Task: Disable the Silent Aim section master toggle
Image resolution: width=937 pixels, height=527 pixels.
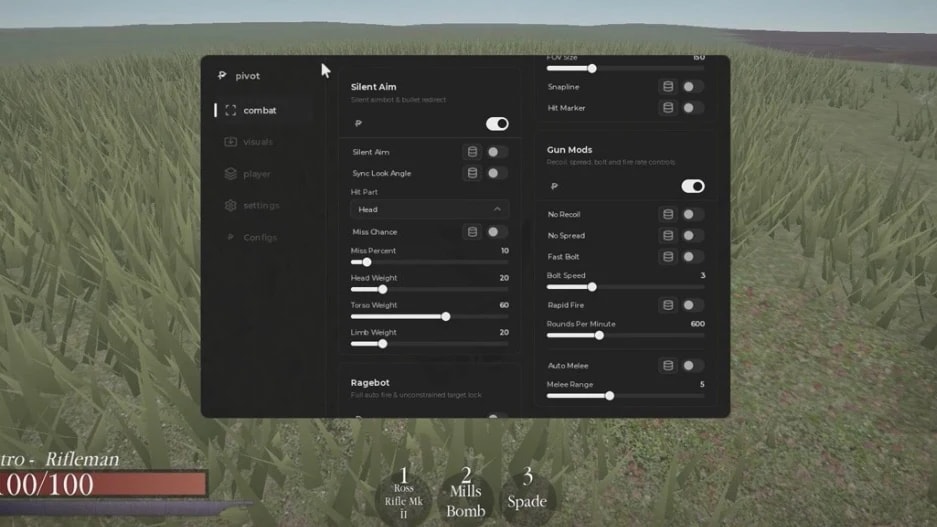Action: click(497, 124)
